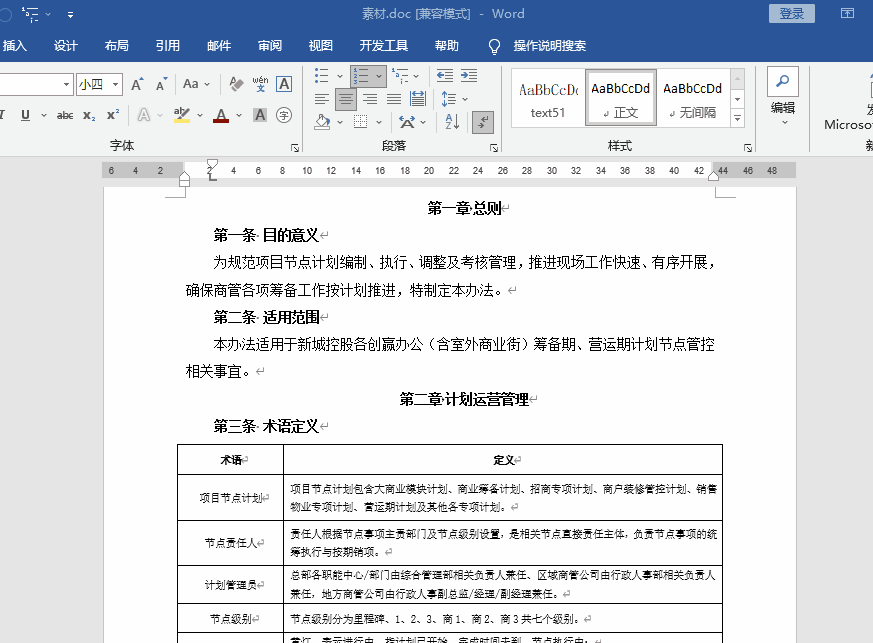873x643 pixels.
Task: Open Asian layout text width icon
Action: tap(407, 122)
